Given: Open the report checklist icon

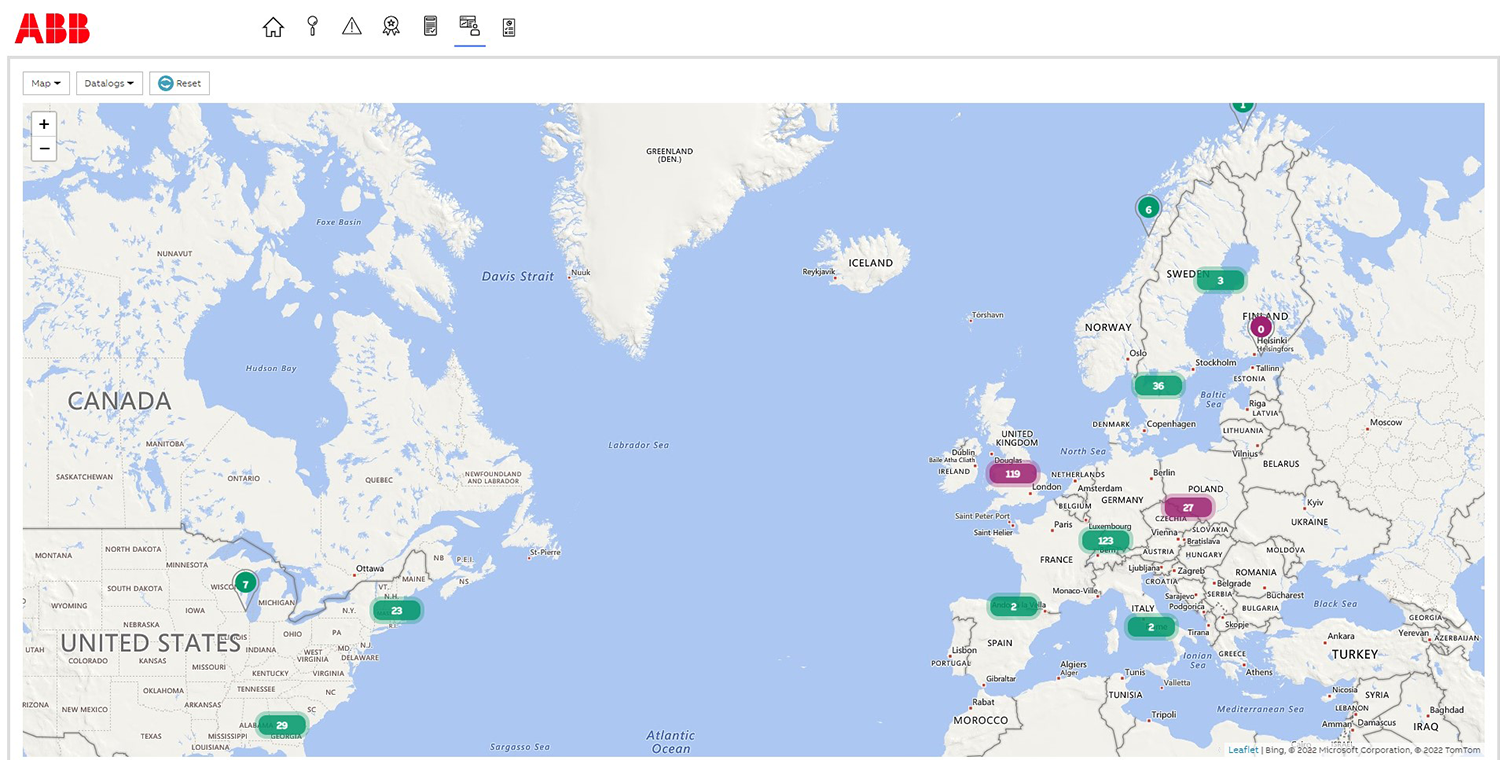Looking at the screenshot, I should coord(509,27).
